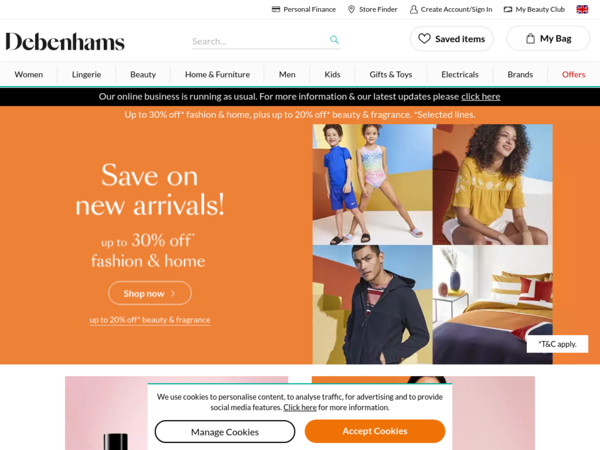Click the My Beauty Club card icon
Viewport: 600px width, 450px height.
[508, 9]
